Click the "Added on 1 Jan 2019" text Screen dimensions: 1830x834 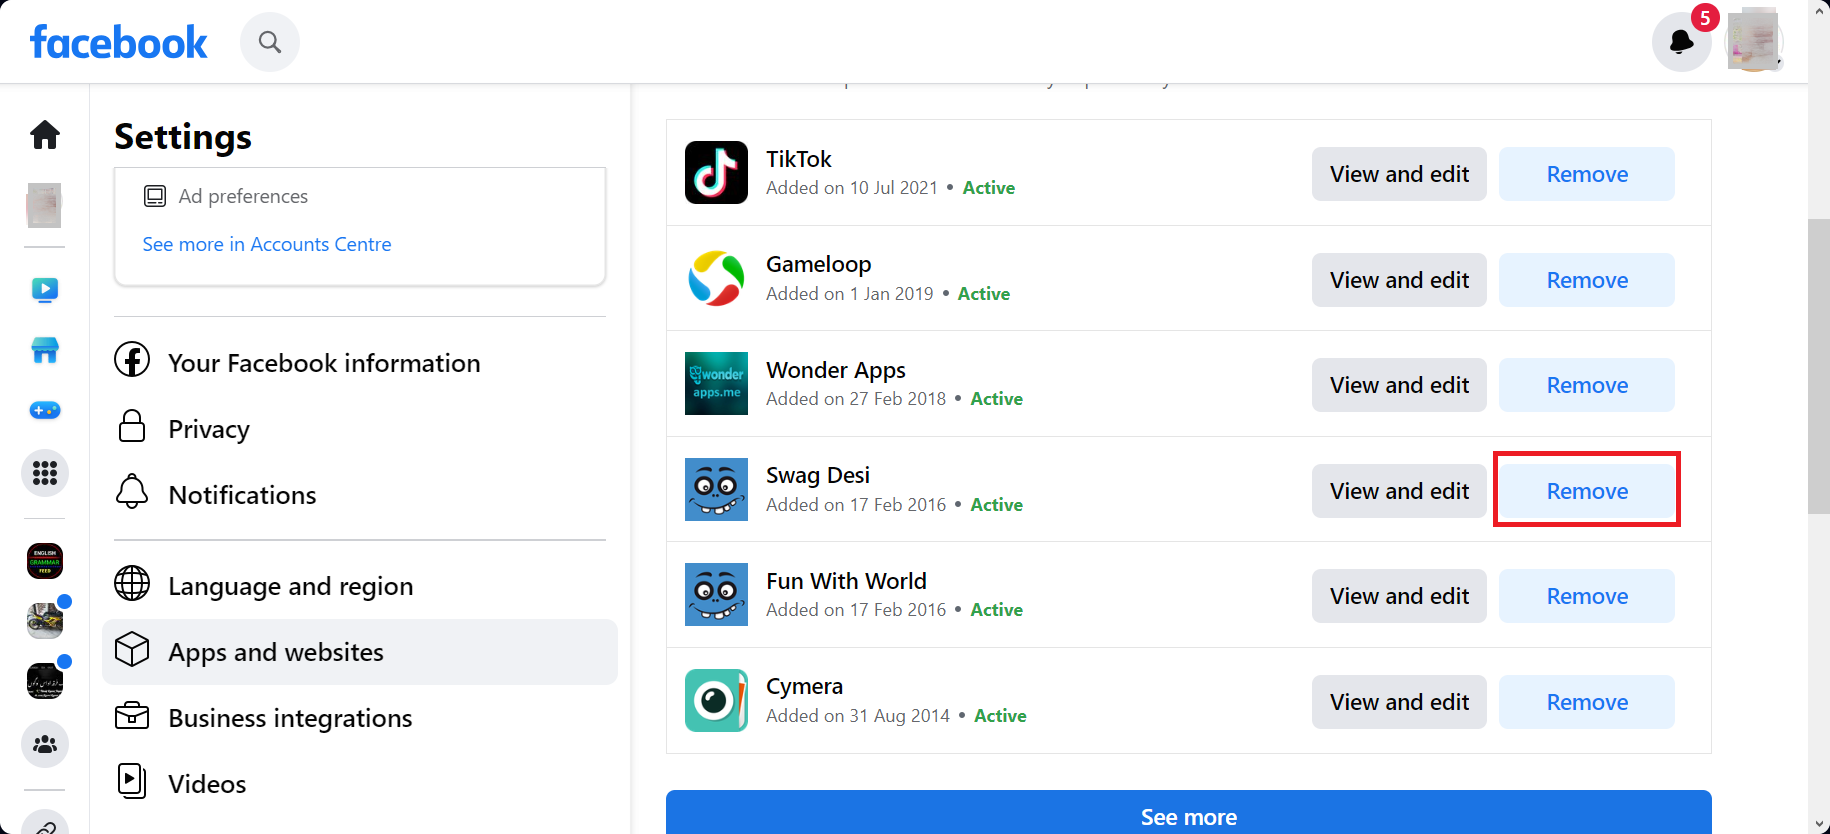(850, 294)
